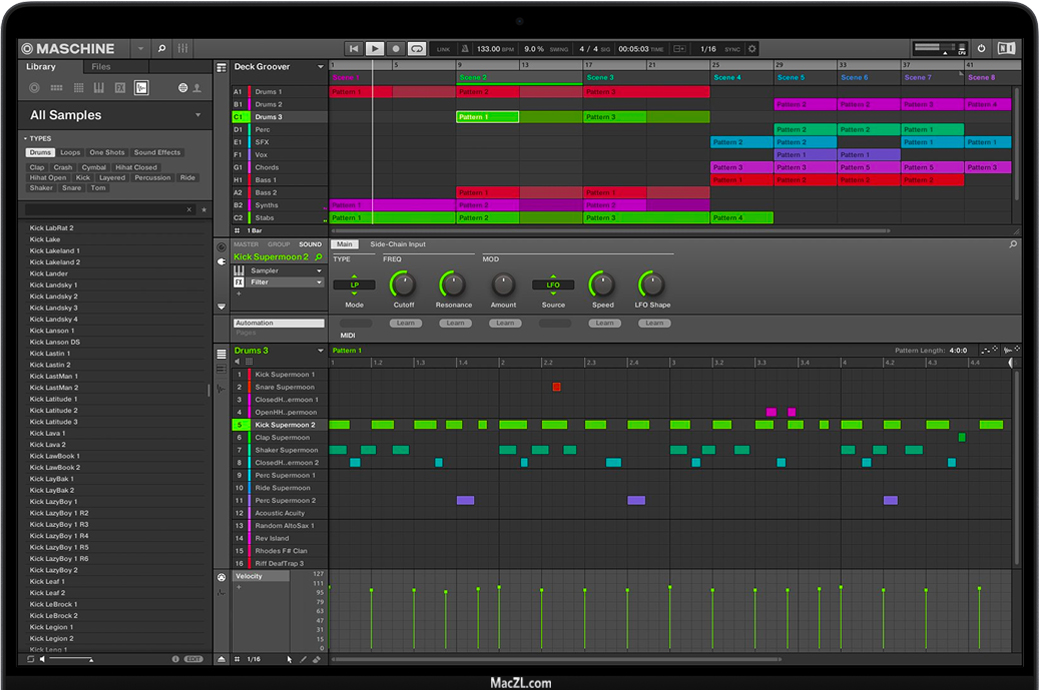Click the Record button in the transport
1040x690 pixels.
395,48
